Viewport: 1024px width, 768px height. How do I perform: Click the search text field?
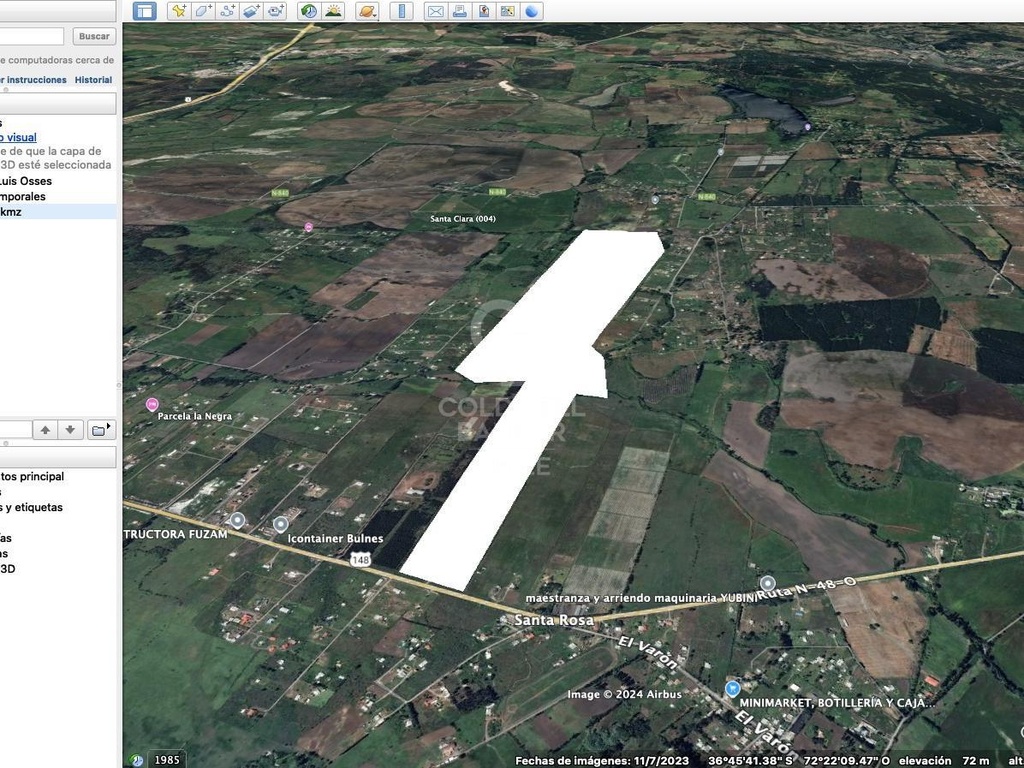[x=31, y=37]
